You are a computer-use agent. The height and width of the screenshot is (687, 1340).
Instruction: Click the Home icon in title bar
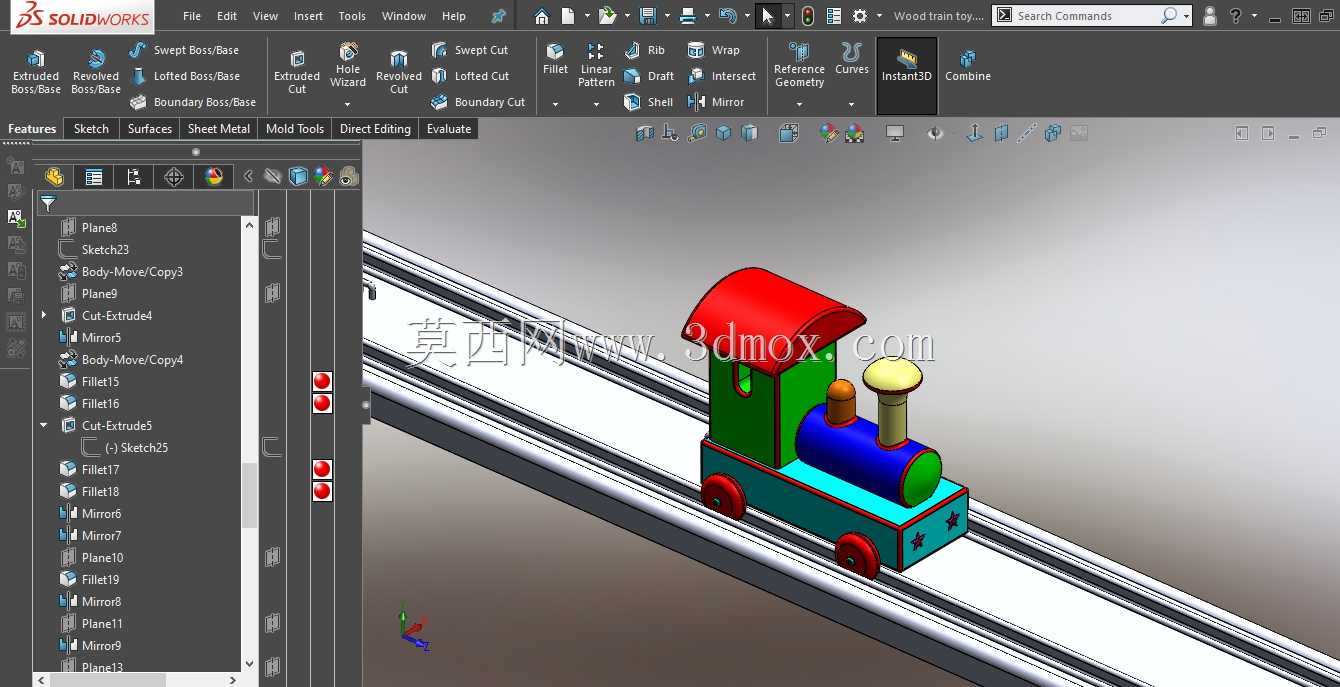tap(541, 16)
